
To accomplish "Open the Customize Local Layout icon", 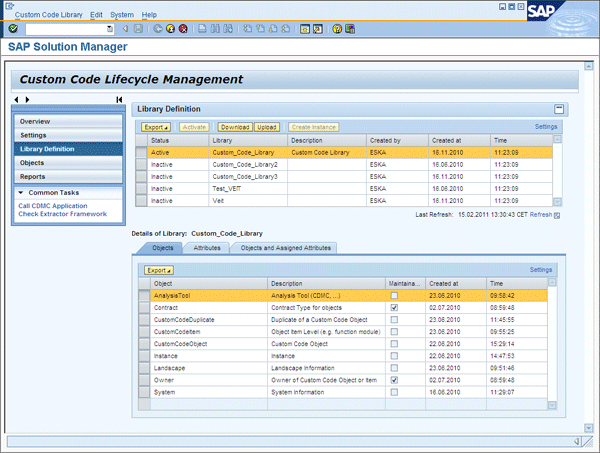I will (x=350, y=29).
